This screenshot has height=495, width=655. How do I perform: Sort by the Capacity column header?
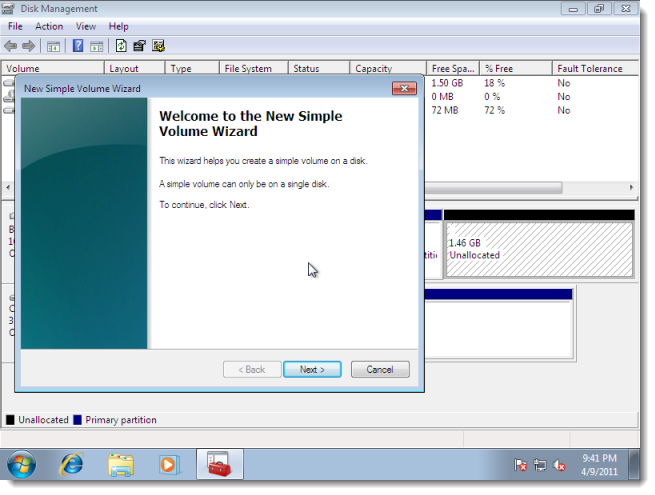[x=388, y=69]
